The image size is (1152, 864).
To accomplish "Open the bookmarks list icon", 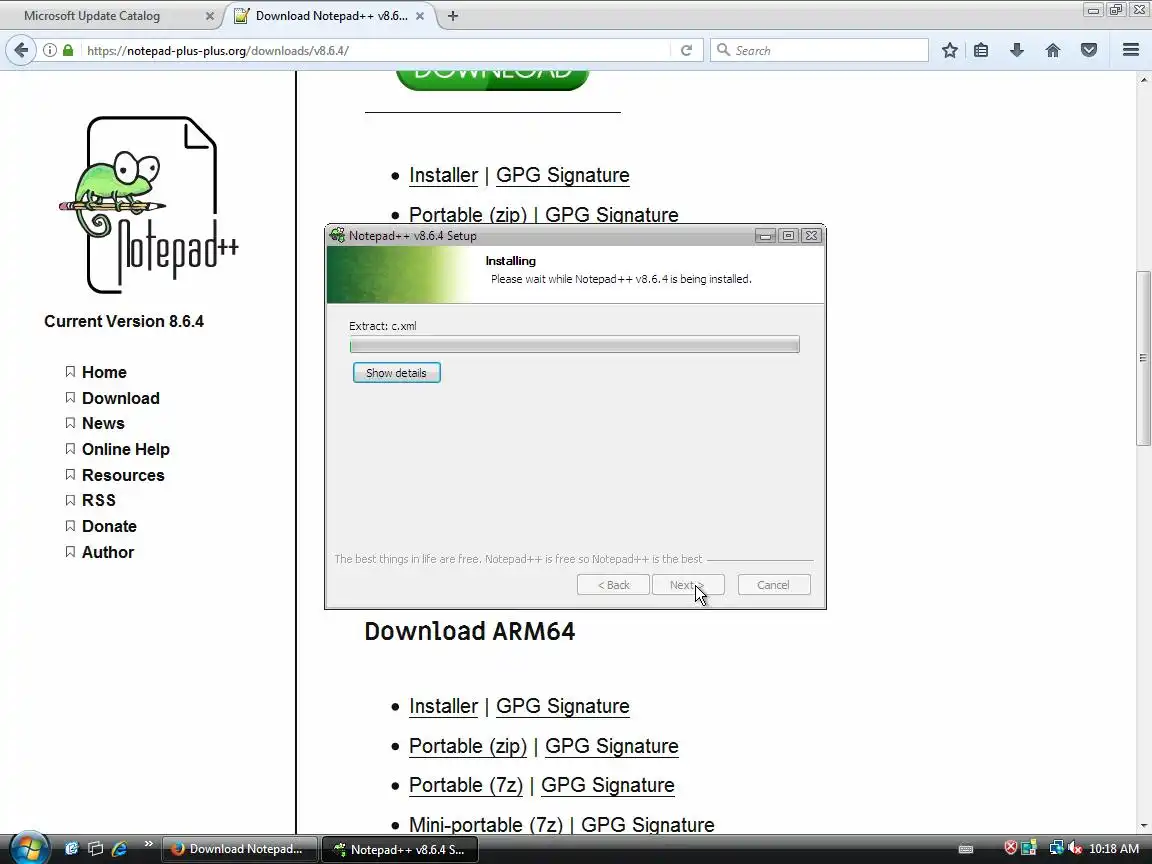I will pyautogui.click(x=981, y=50).
